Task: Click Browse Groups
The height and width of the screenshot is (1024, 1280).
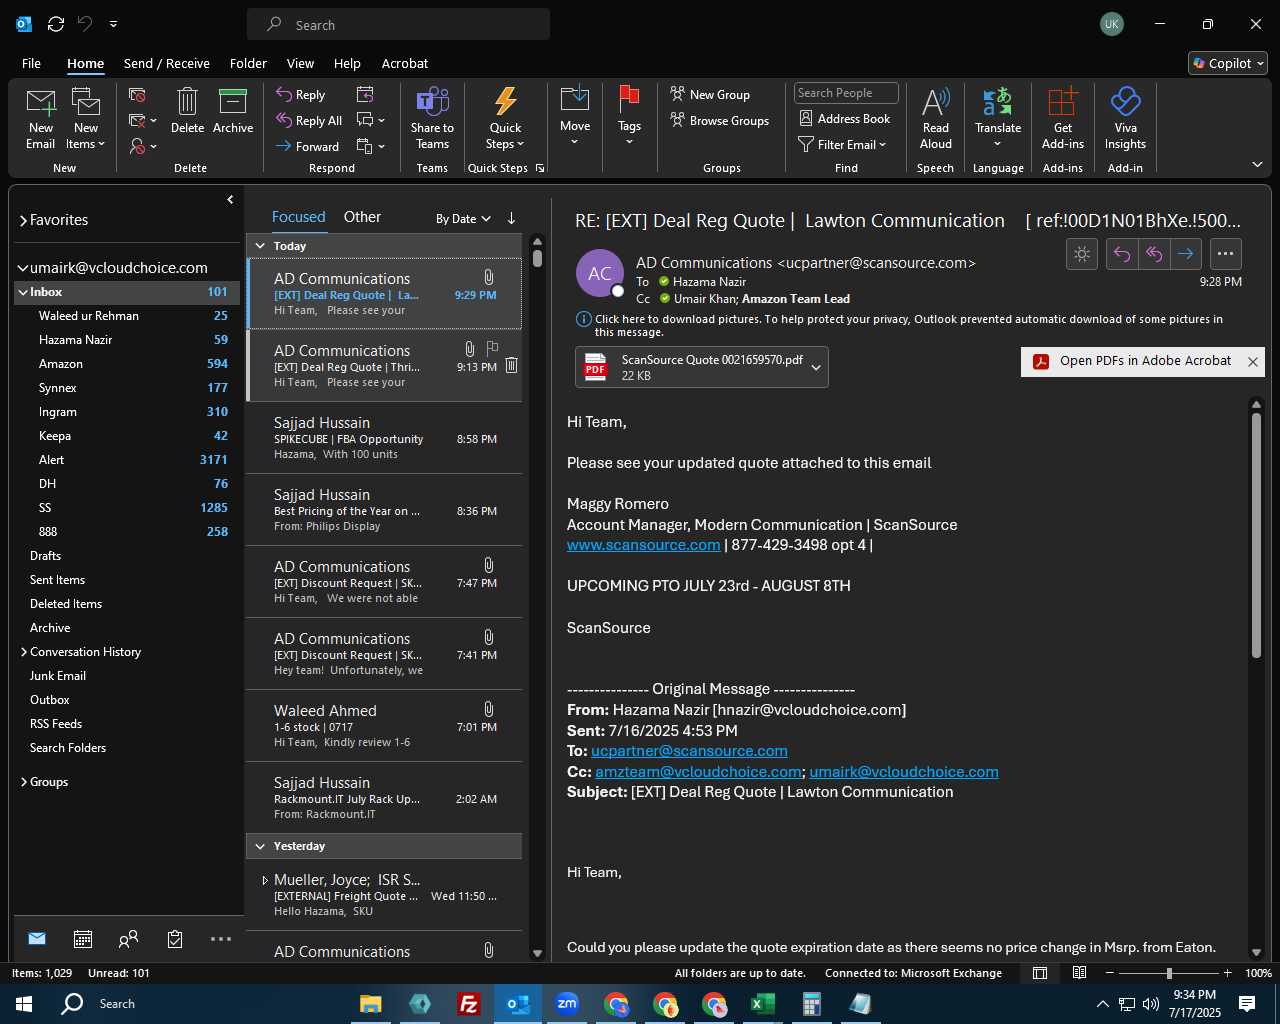Action: pos(720,120)
